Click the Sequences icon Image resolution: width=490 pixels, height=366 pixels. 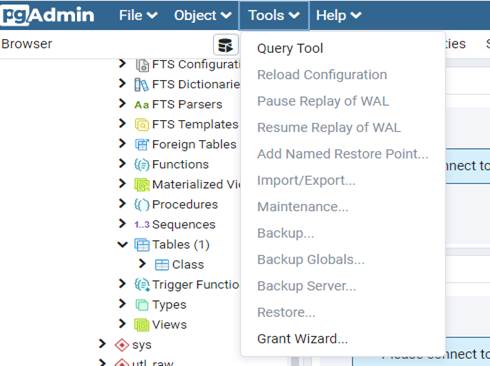click(142, 225)
